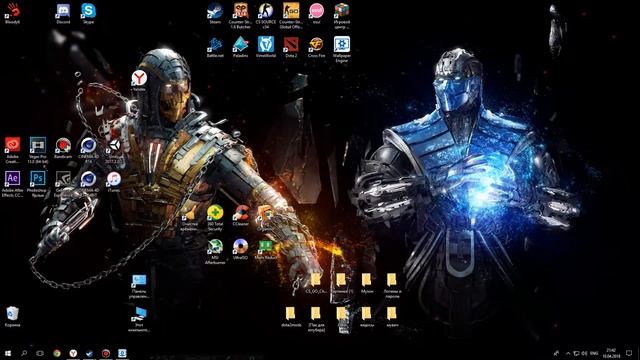Open MSI Afterburner shortcut
The width and height of the screenshot is (640, 360).
(x=215, y=252)
